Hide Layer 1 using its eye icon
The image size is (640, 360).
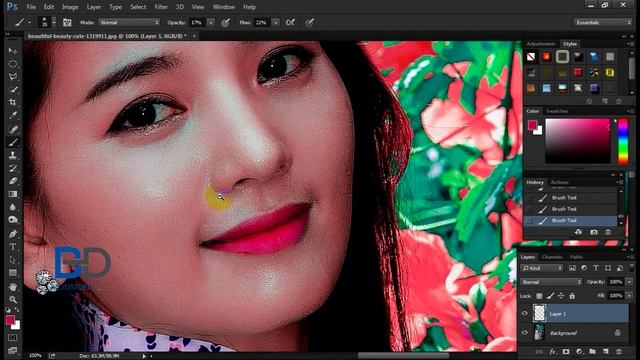[x=525, y=313]
